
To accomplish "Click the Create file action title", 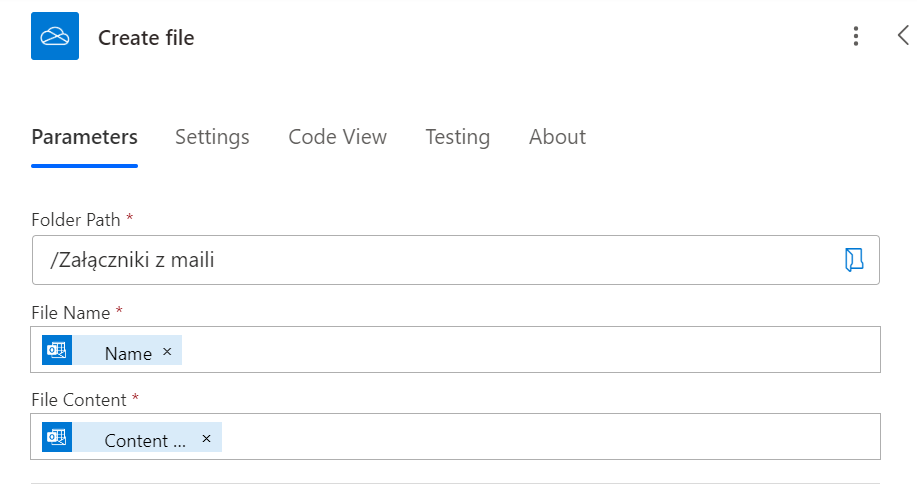I will click(x=146, y=38).
